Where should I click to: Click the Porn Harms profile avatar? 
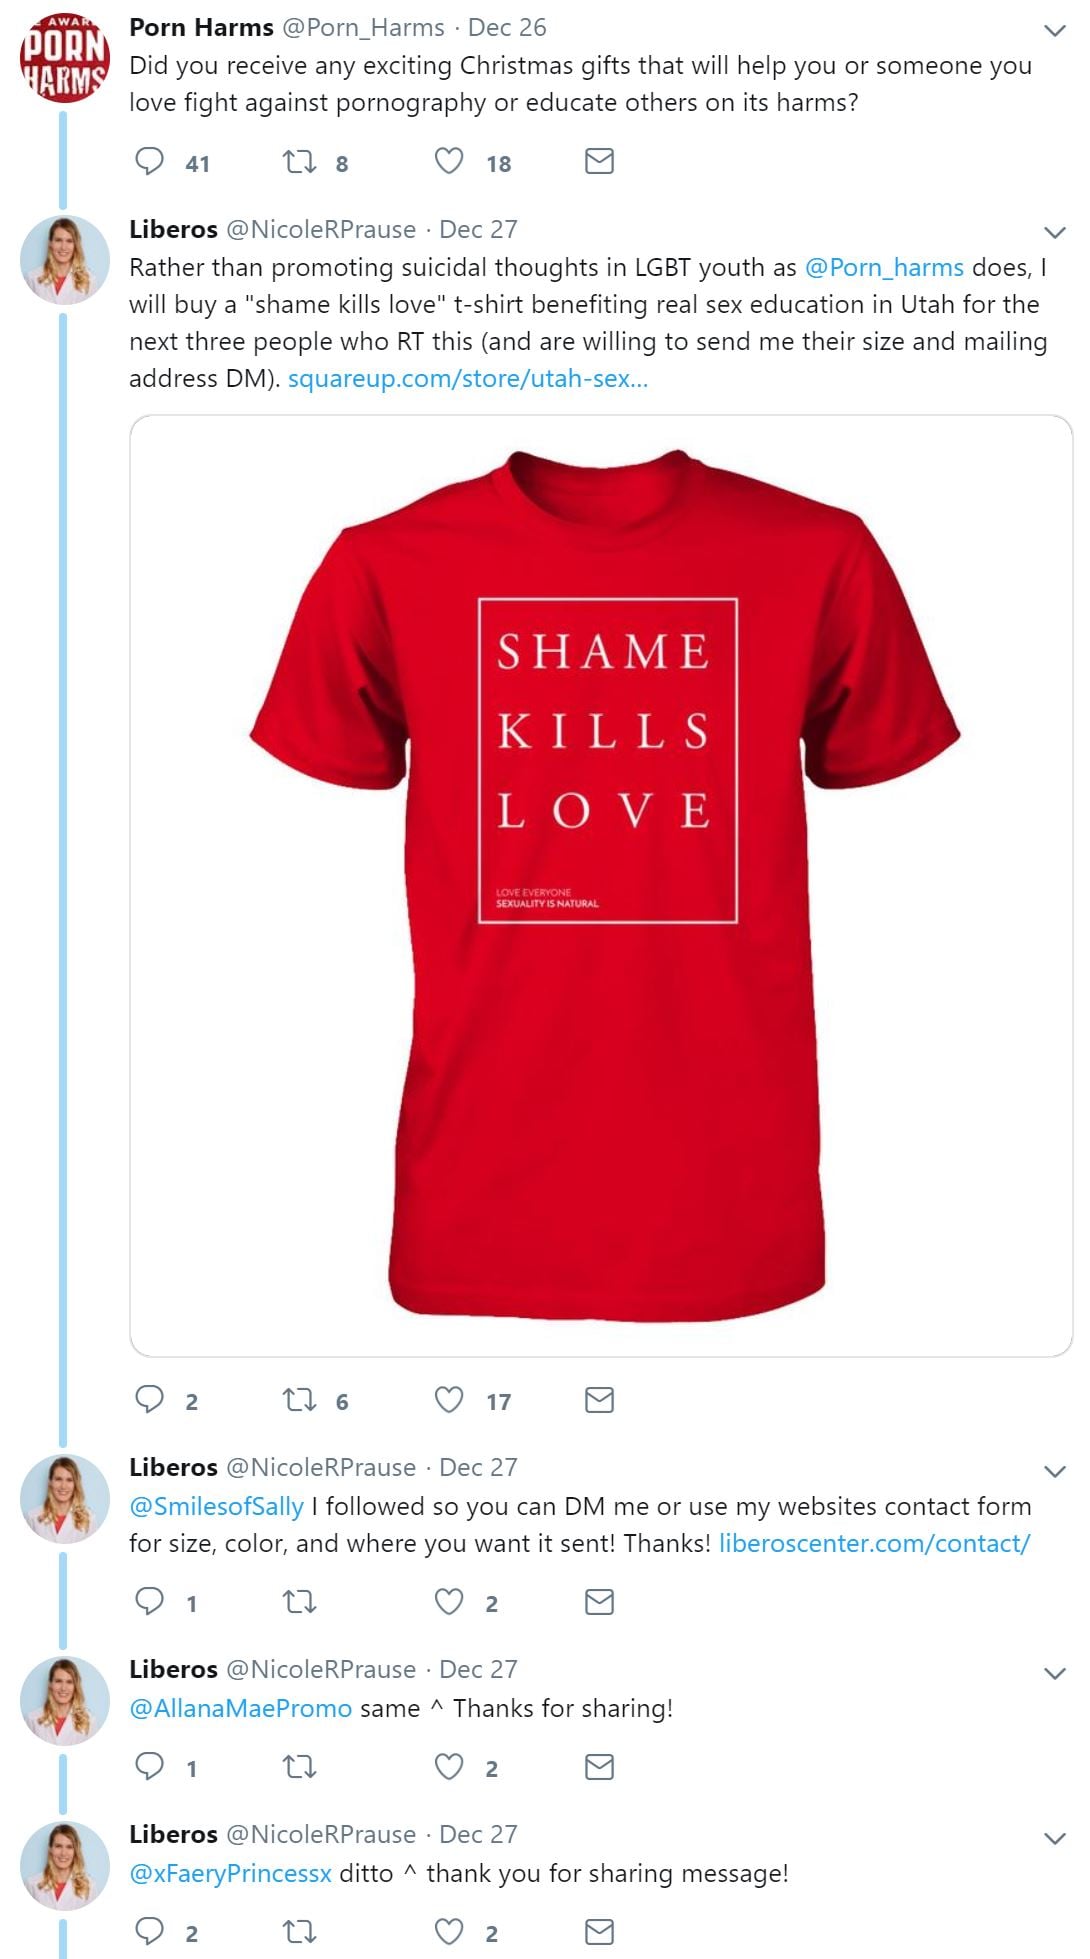64,58
